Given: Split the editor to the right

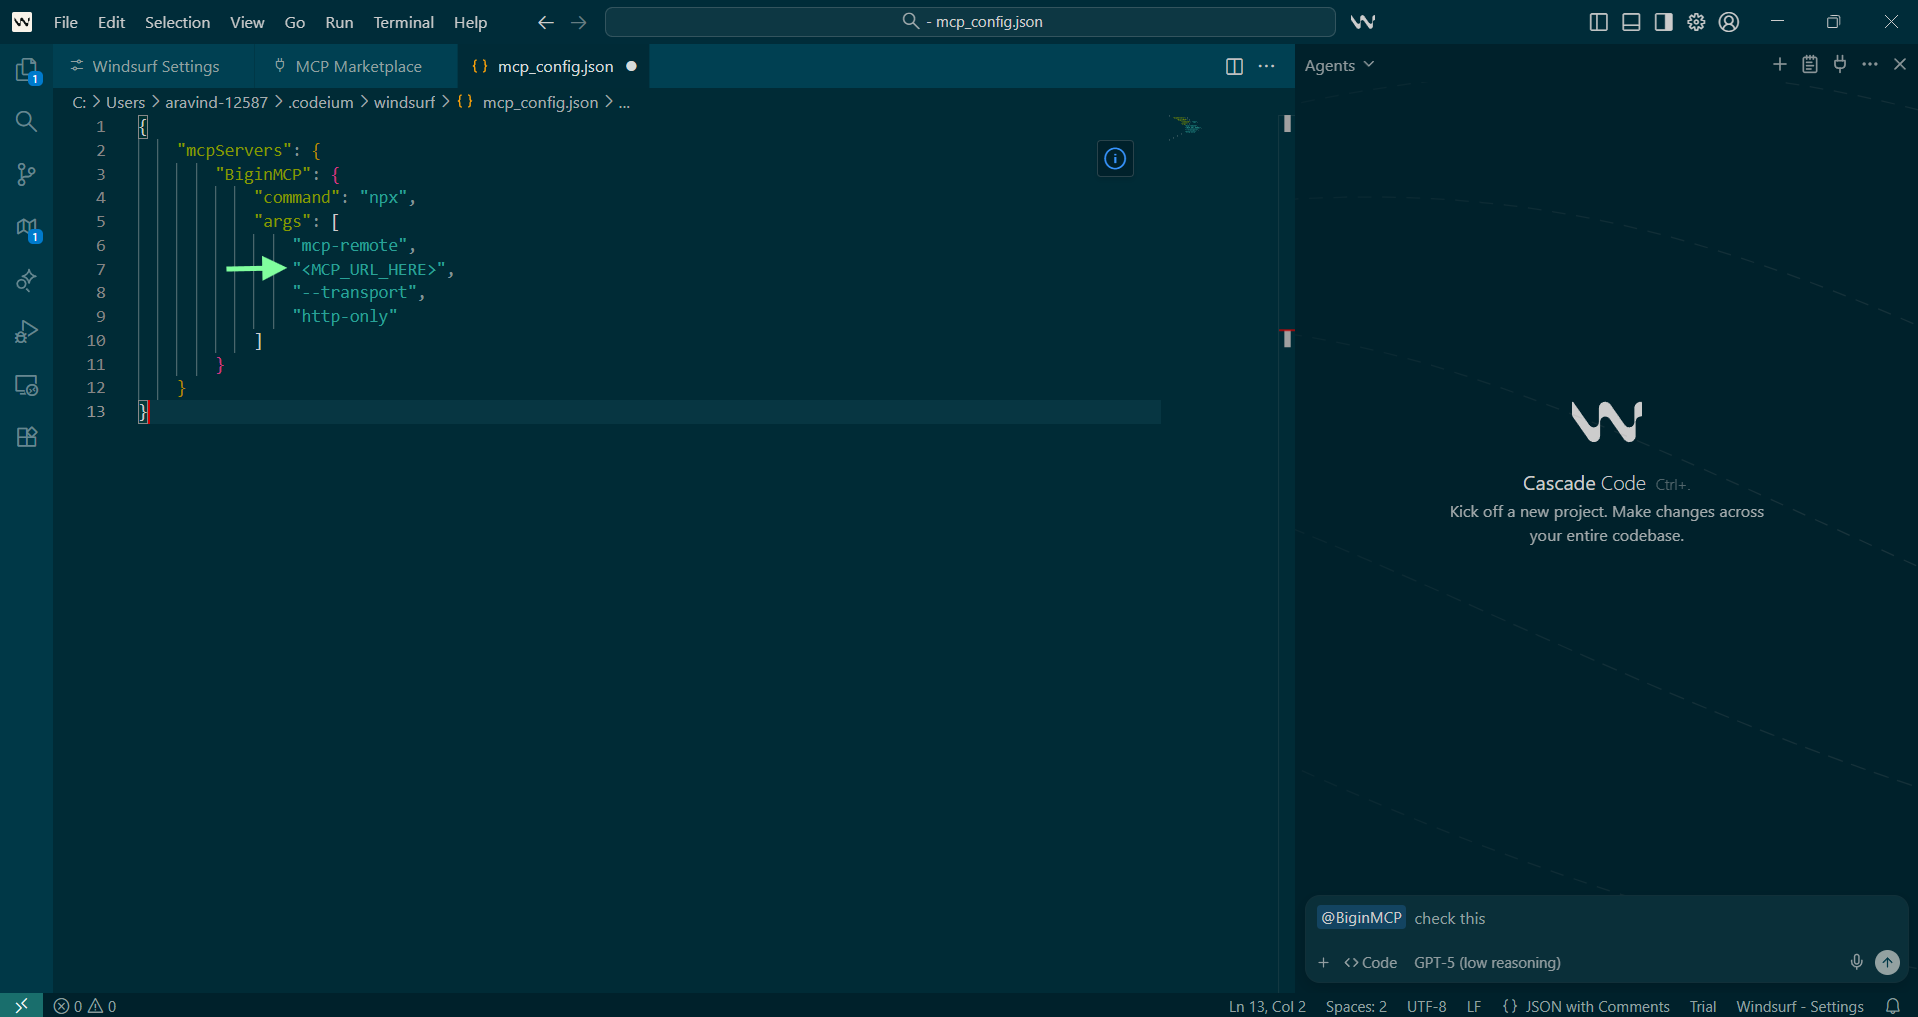Looking at the screenshot, I should 1234,66.
